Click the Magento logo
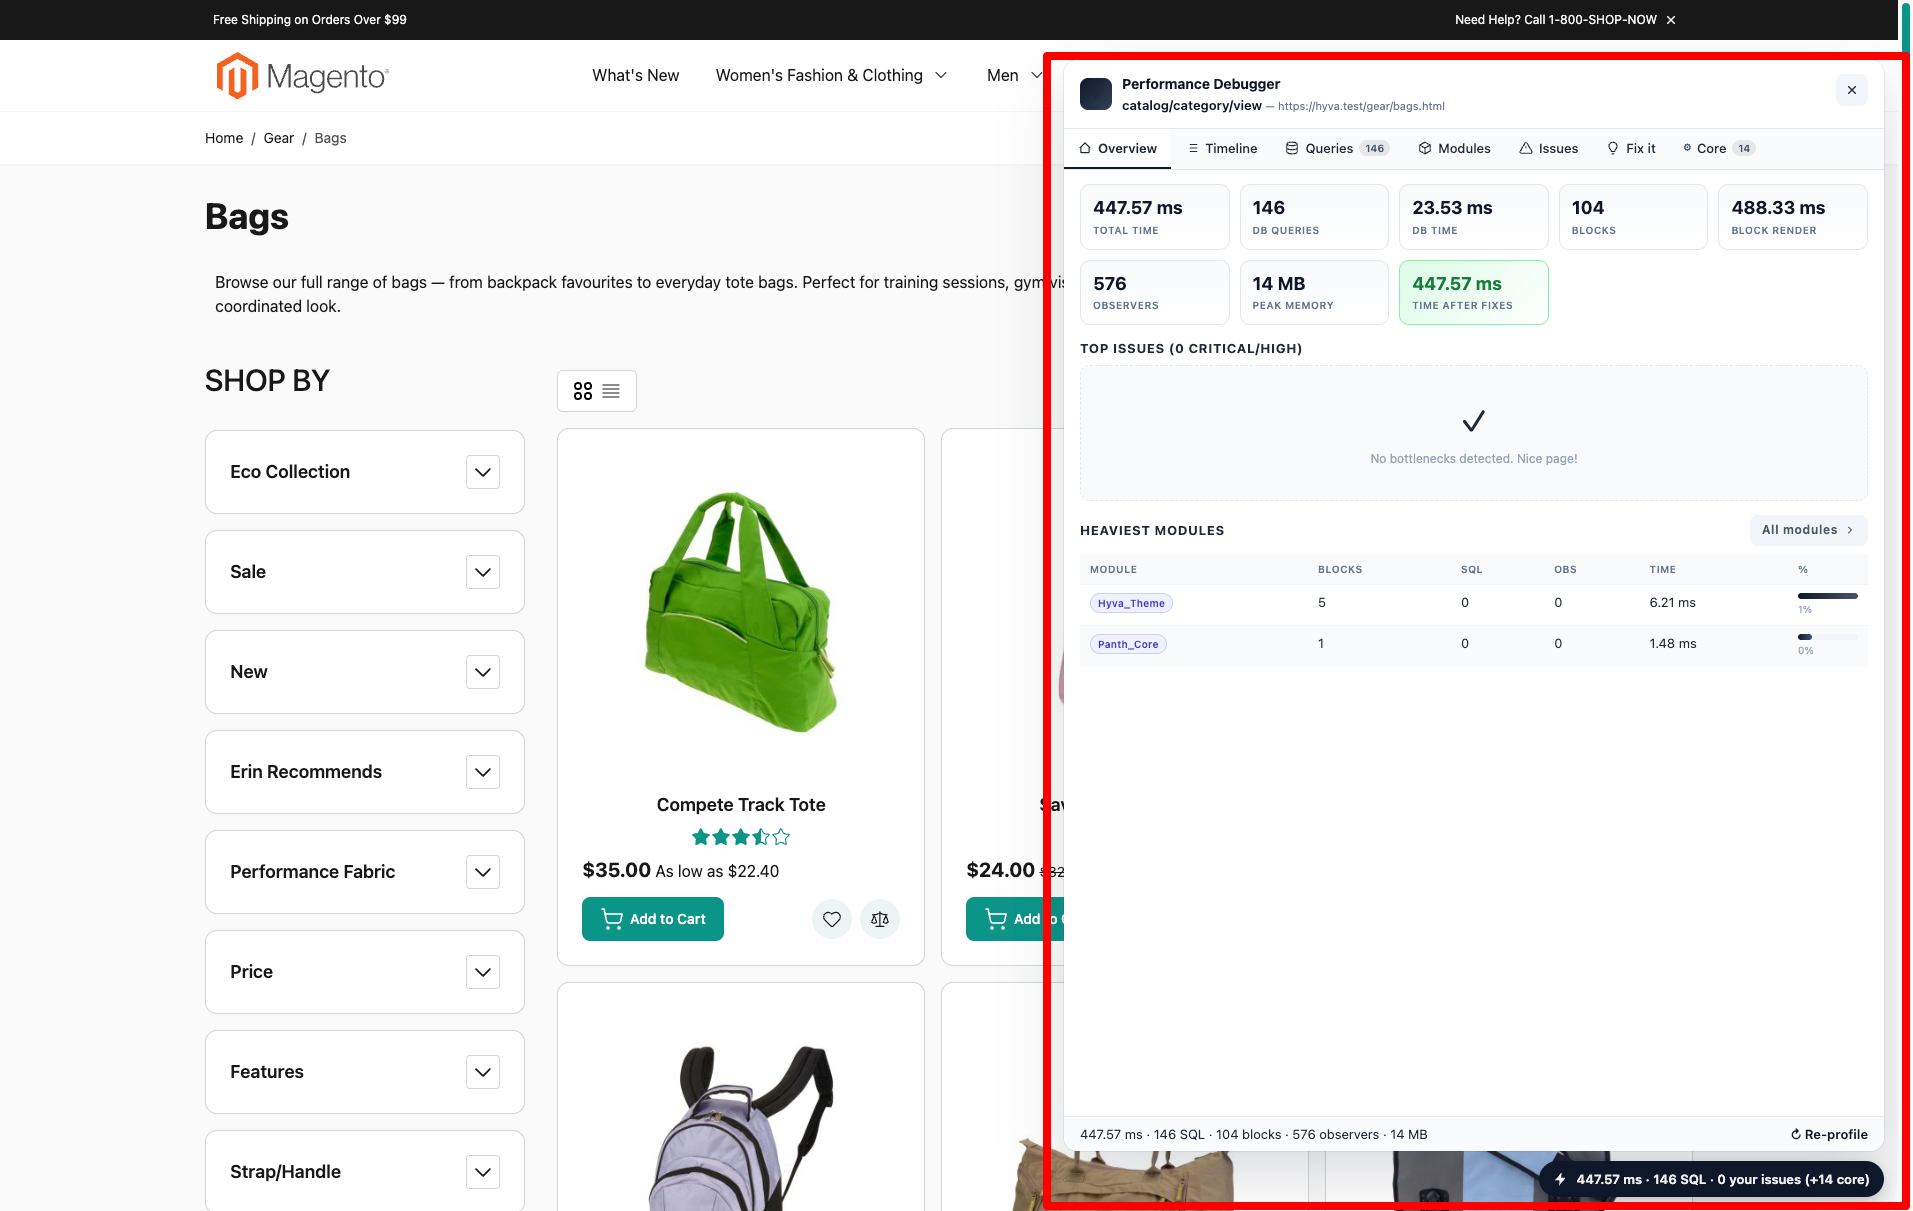Image resolution: width=1913 pixels, height=1211 pixels. [x=302, y=76]
